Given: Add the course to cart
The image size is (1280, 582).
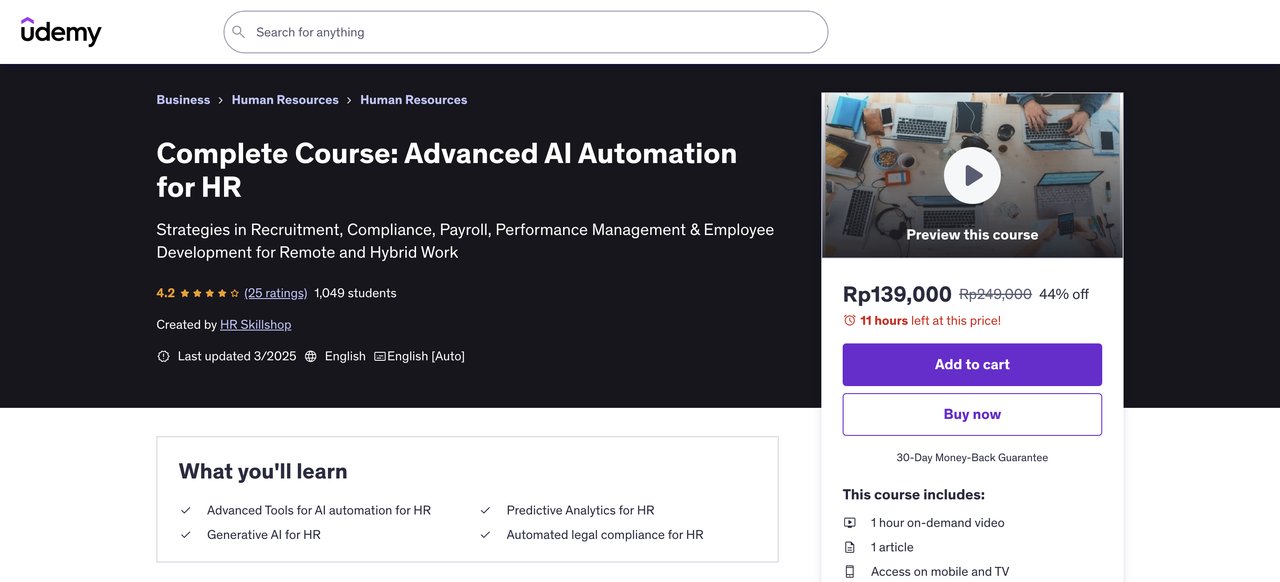Looking at the screenshot, I should 972,365.
